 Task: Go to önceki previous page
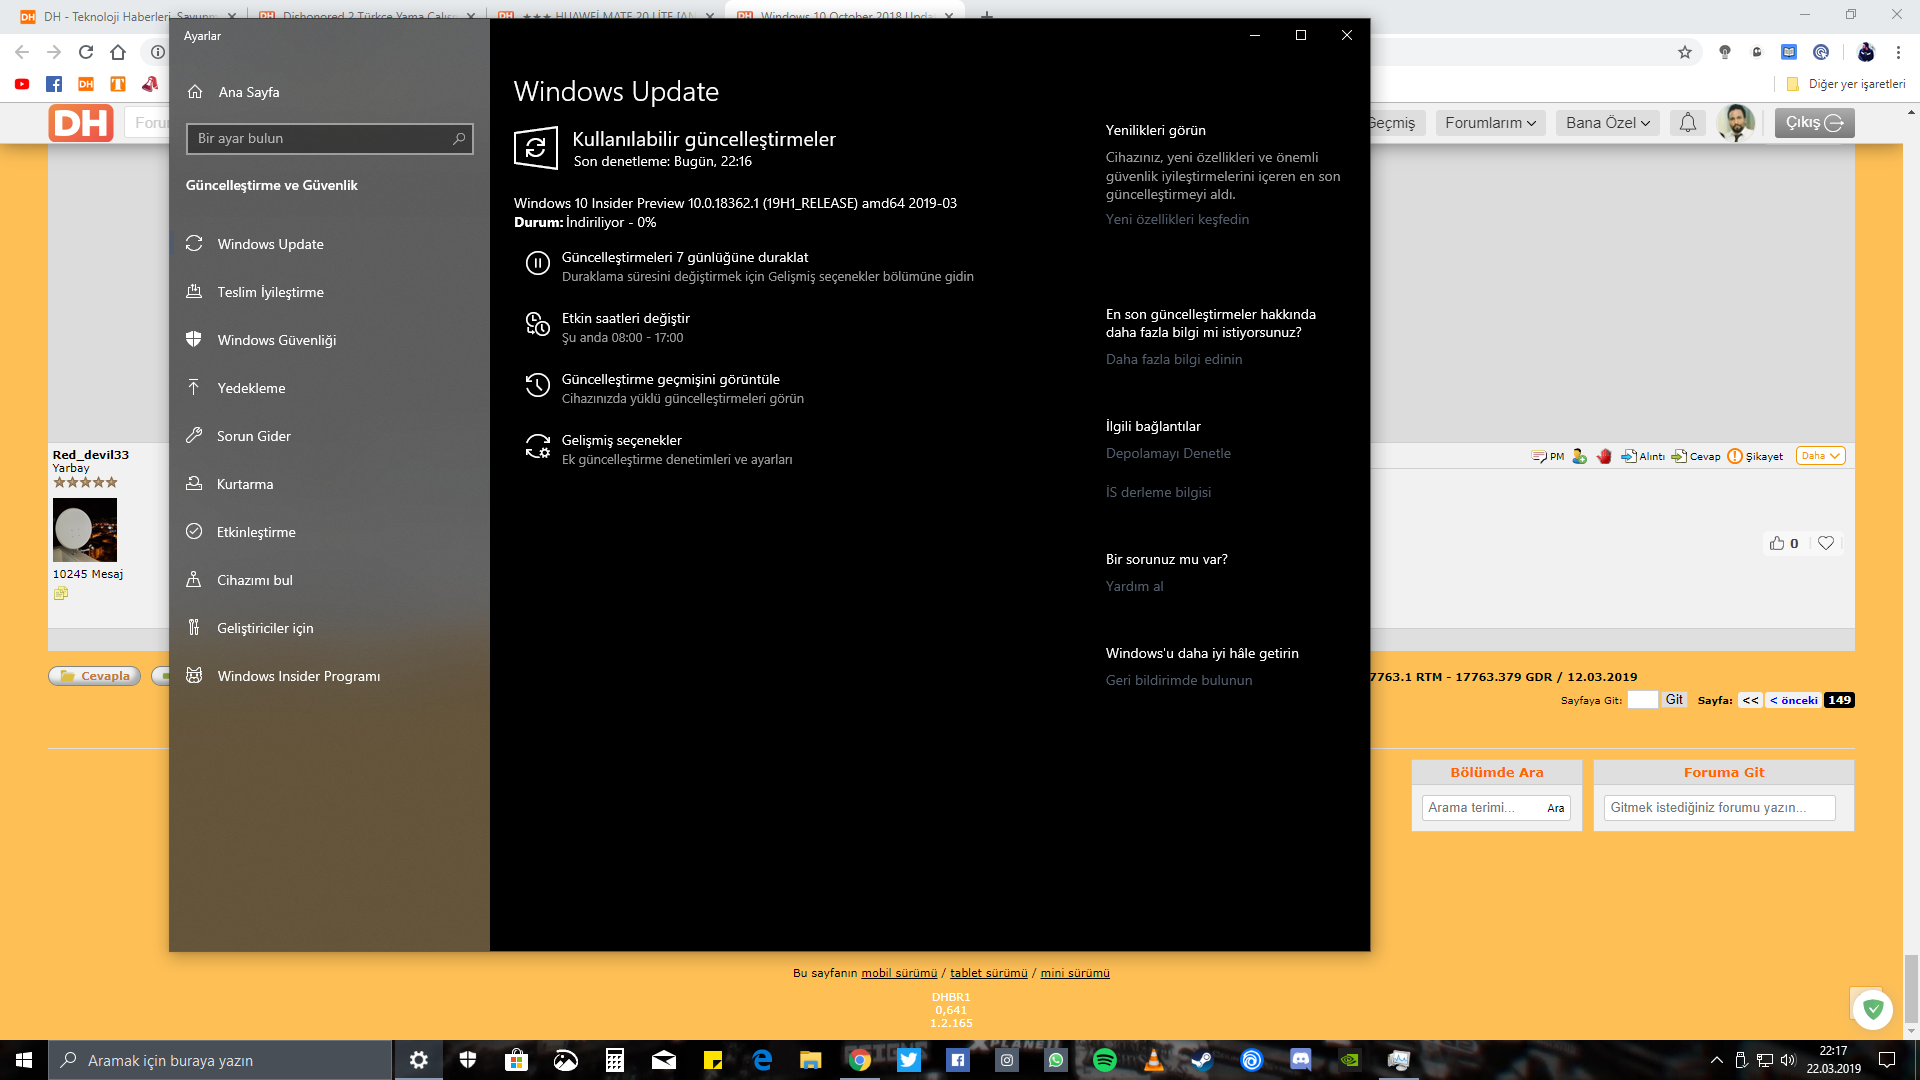click(1793, 700)
